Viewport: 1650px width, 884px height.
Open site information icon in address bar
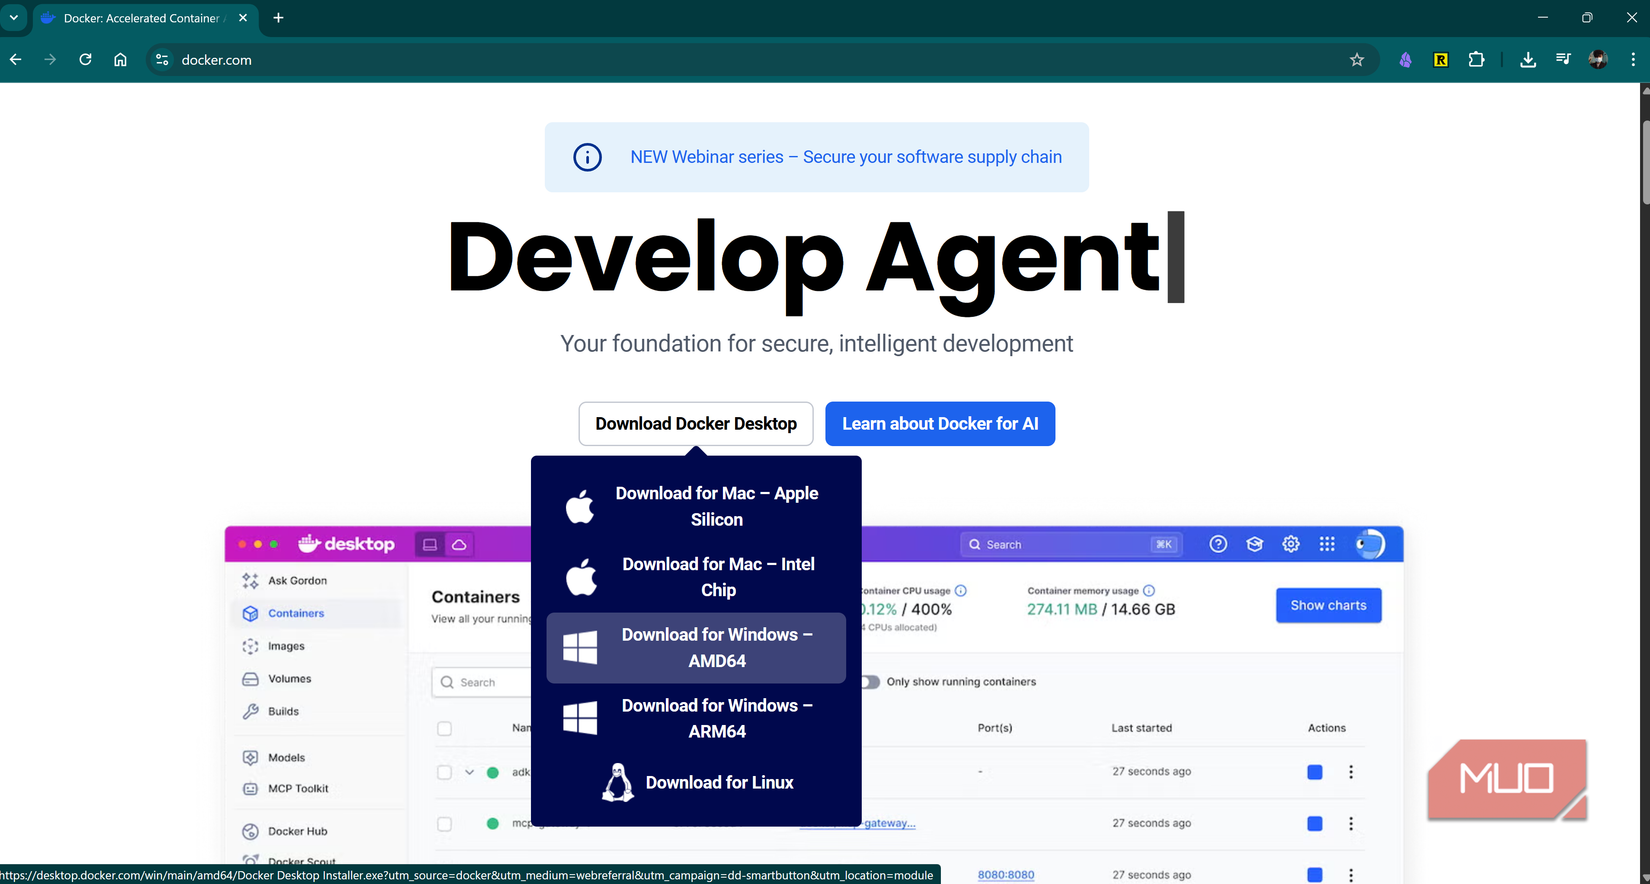click(x=162, y=60)
